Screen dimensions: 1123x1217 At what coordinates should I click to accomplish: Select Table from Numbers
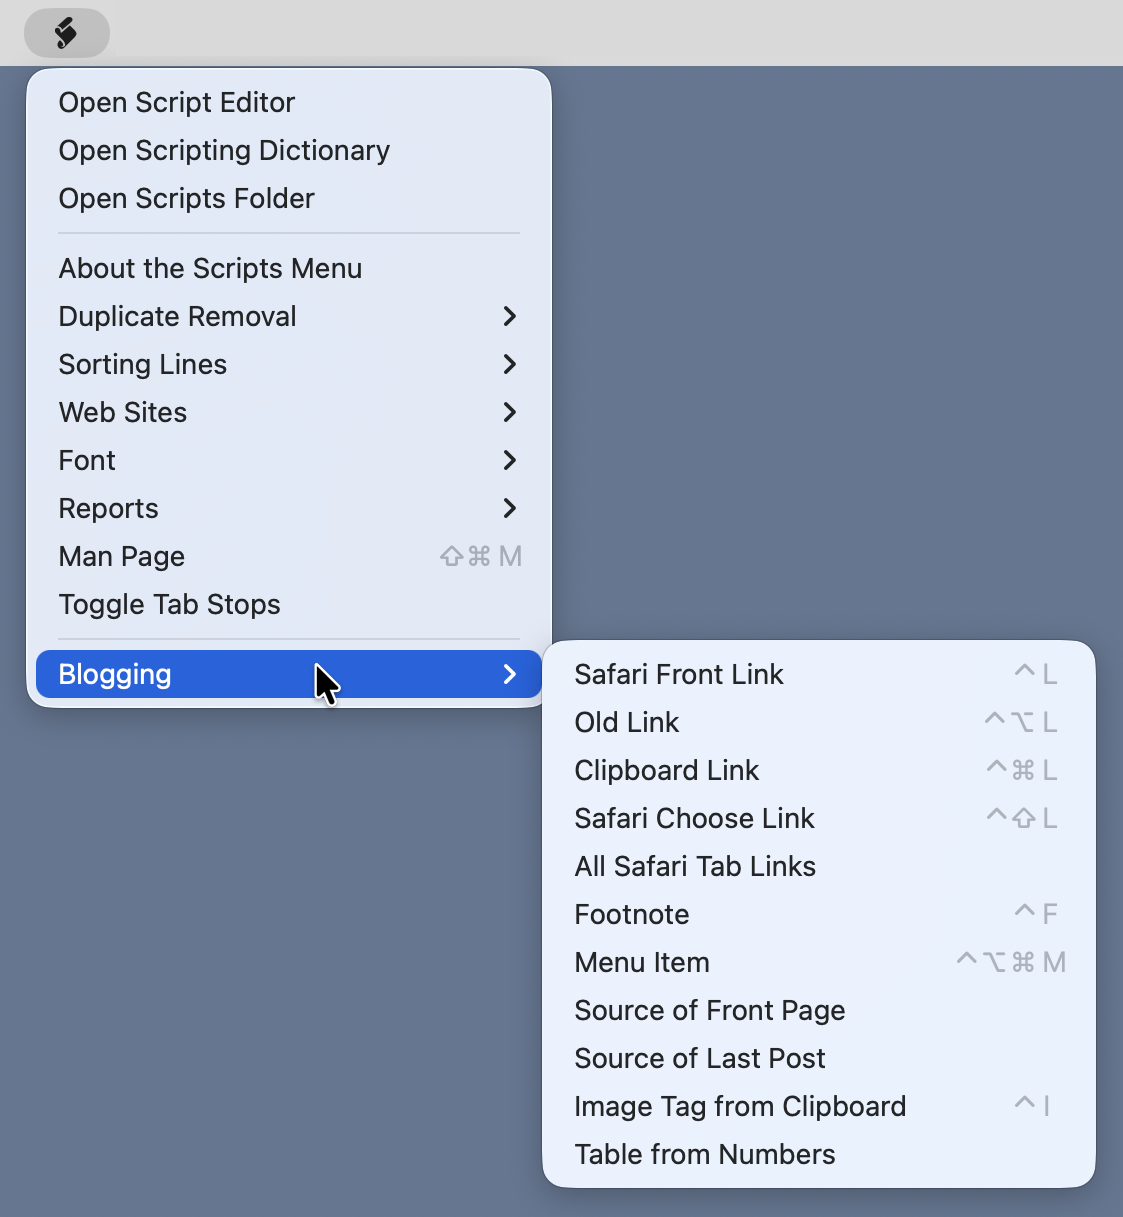point(704,1154)
